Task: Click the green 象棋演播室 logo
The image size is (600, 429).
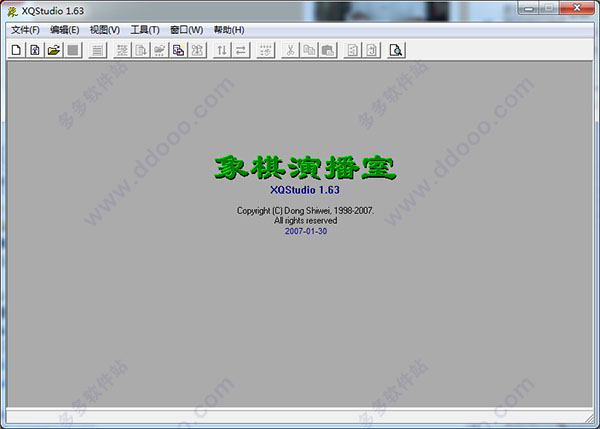Action: 305,167
